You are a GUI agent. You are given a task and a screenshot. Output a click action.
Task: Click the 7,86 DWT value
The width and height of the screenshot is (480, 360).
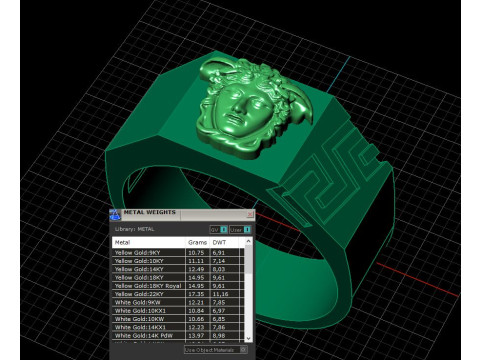tap(219, 327)
